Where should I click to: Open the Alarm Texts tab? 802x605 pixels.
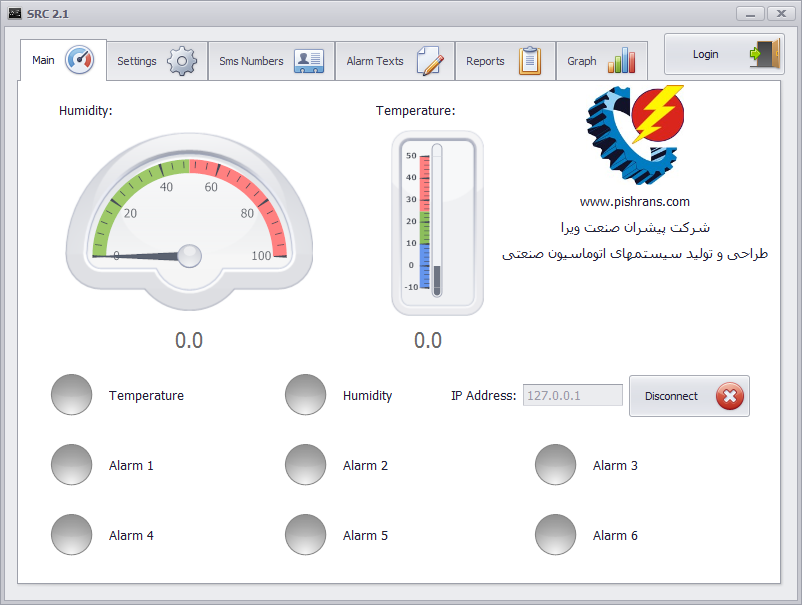coord(395,61)
